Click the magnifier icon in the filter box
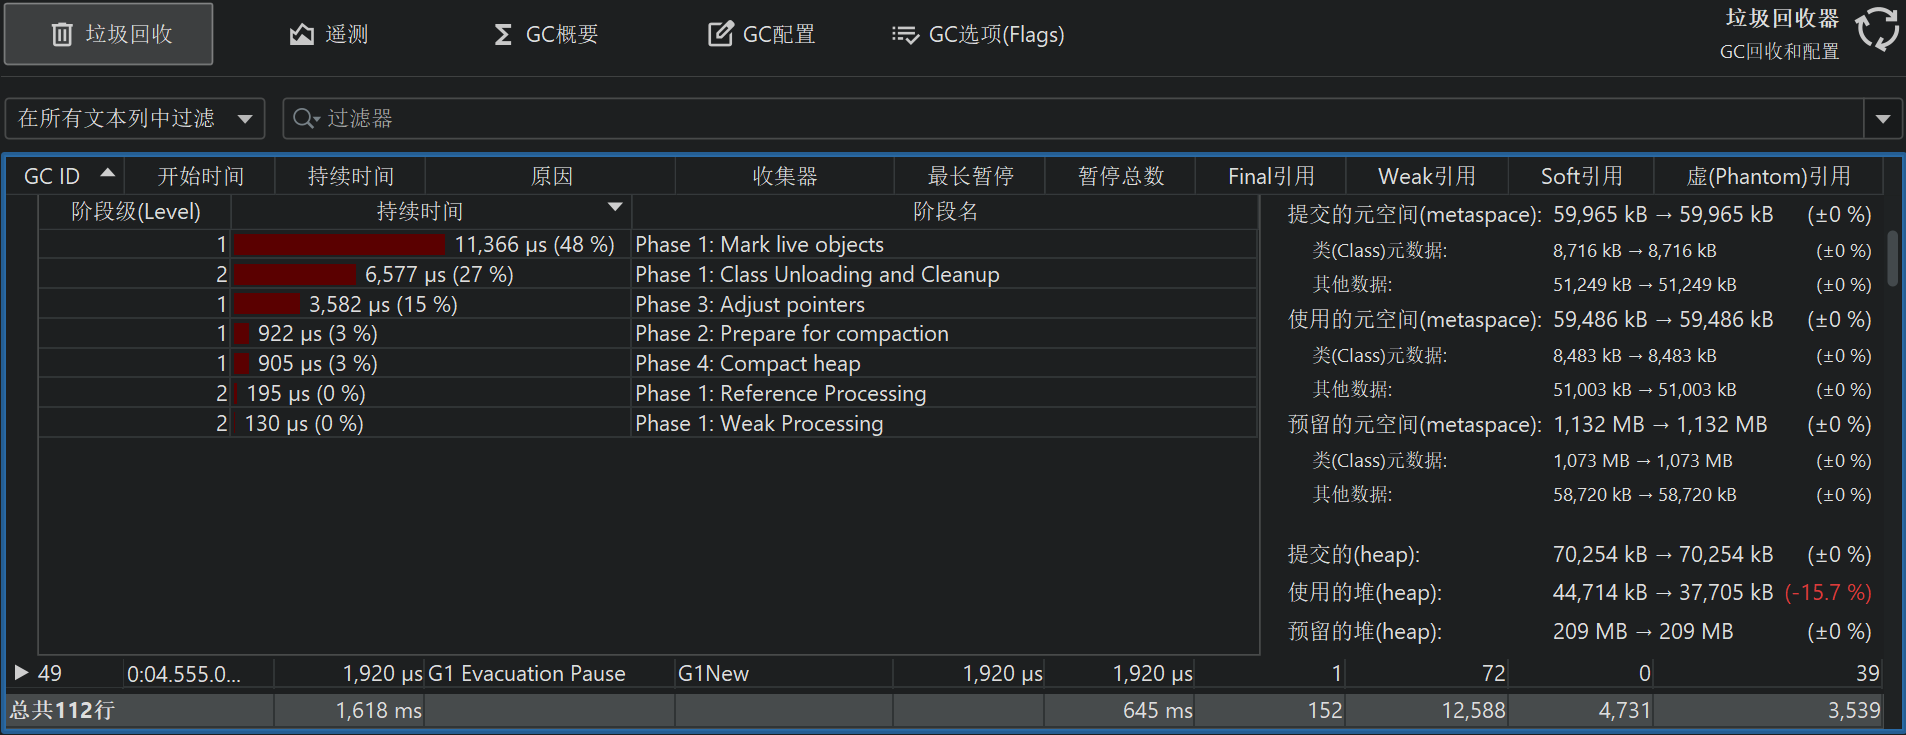Image resolution: width=1906 pixels, height=735 pixels. point(304,119)
